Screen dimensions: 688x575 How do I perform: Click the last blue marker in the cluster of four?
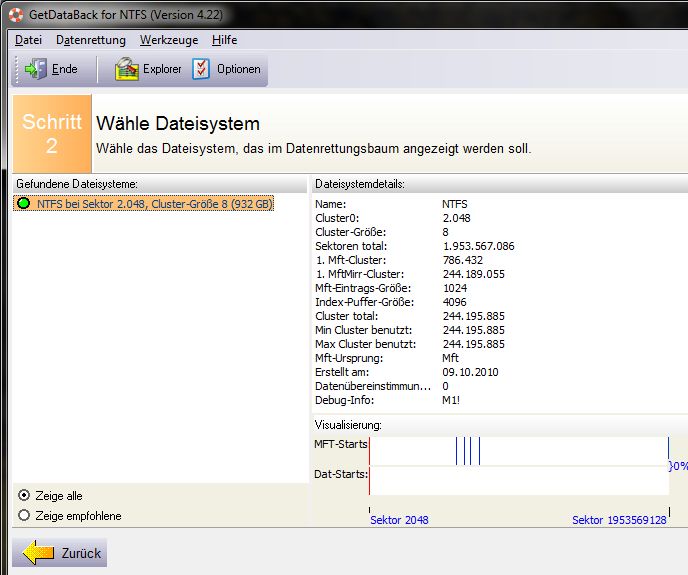tap(480, 451)
